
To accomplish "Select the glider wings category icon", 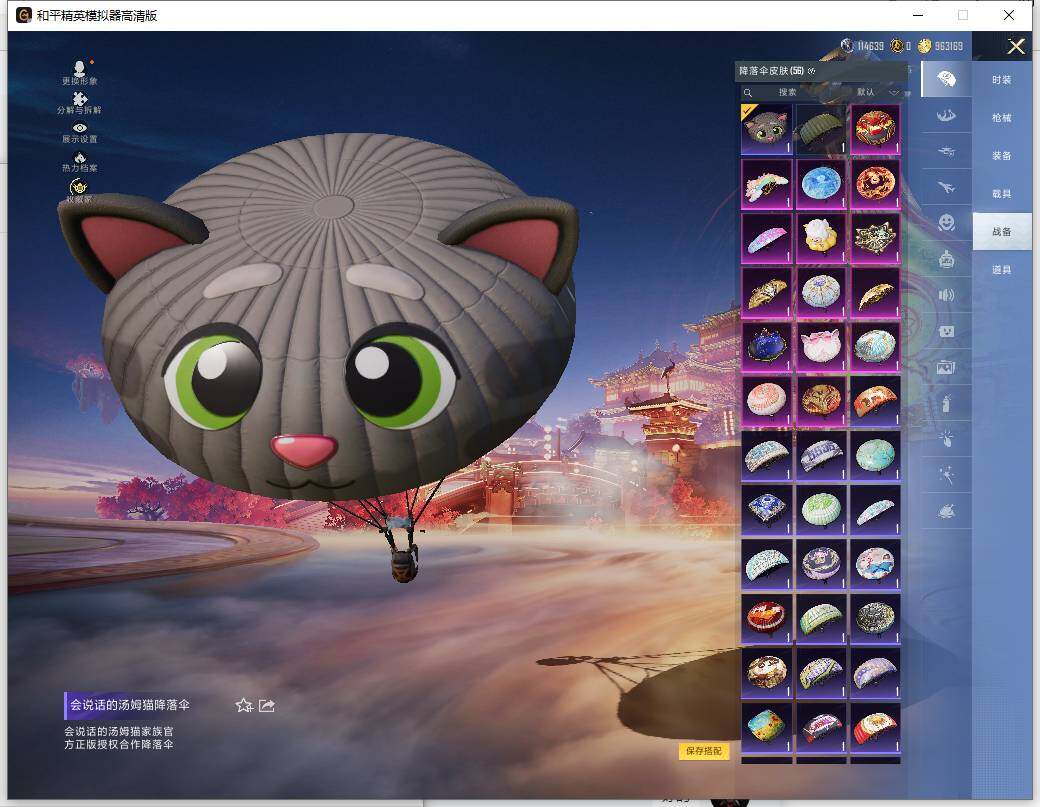I will click(x=946, y=116).
